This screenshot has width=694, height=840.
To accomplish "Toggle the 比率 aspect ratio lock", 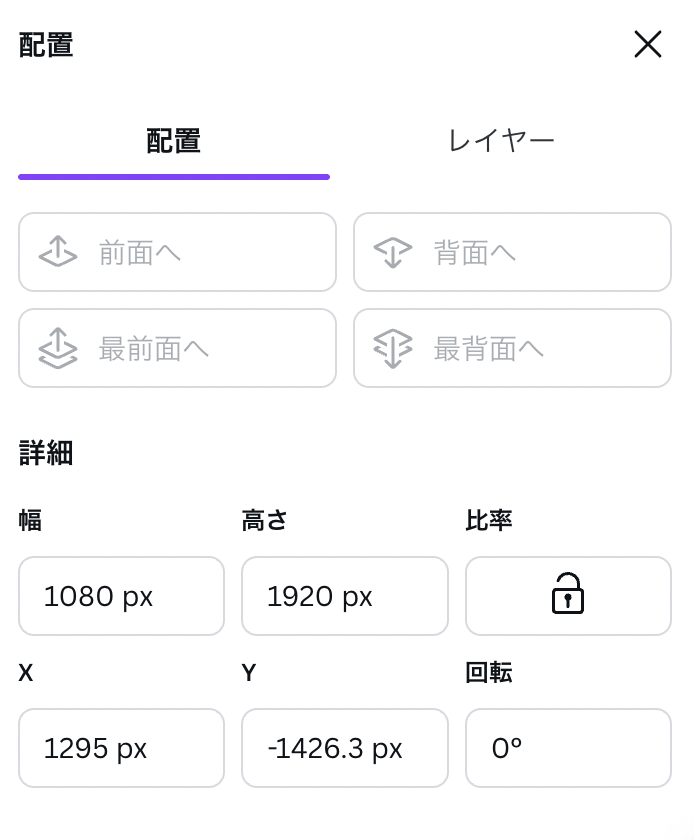I will pos(568,595).
